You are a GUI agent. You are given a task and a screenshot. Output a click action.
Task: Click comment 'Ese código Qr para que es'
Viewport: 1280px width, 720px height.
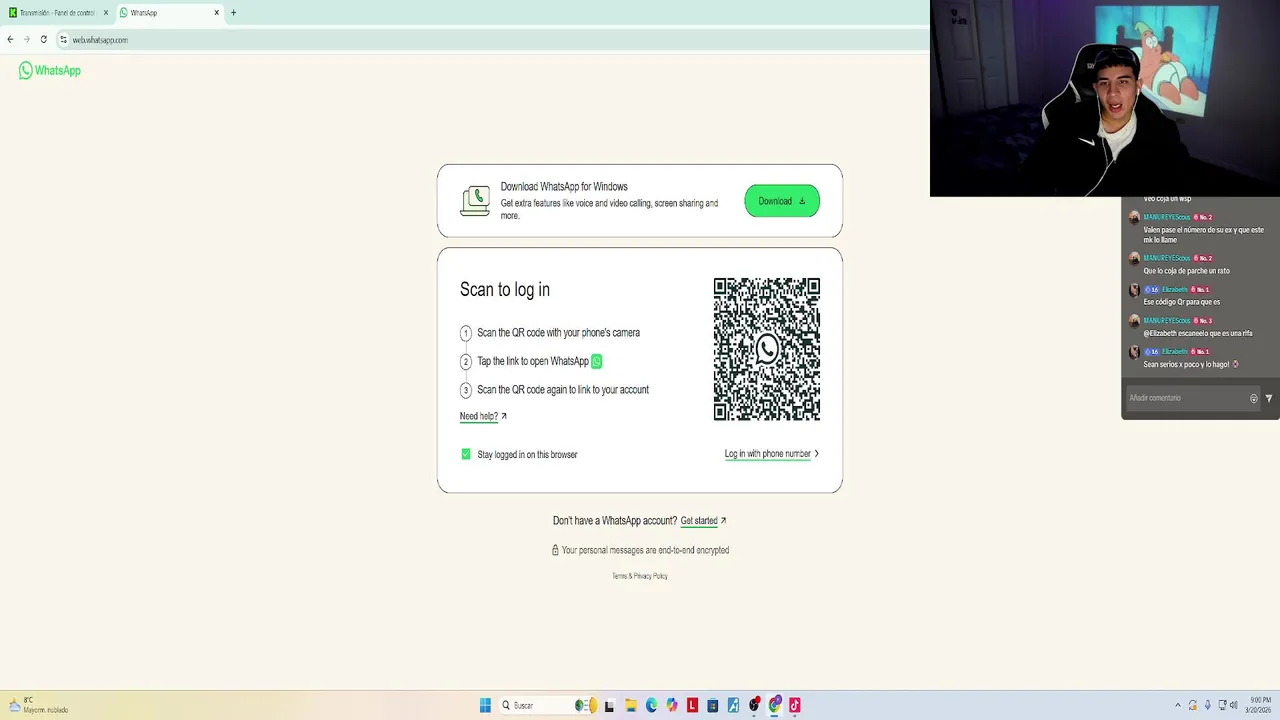[x=1182, y=302]
